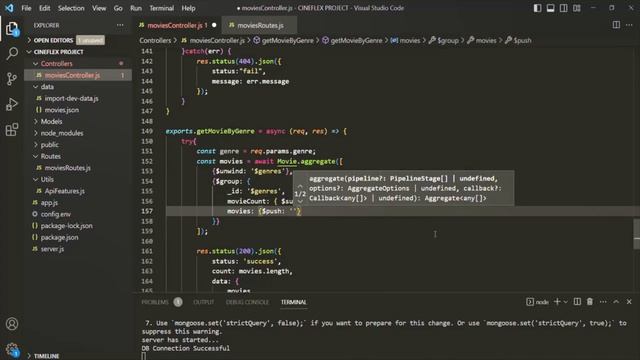The width and height of the screenshot is (640, 360).
Task: Maximize the panel with up chevron
Action: pyautogui.click(x=616, y=302)
